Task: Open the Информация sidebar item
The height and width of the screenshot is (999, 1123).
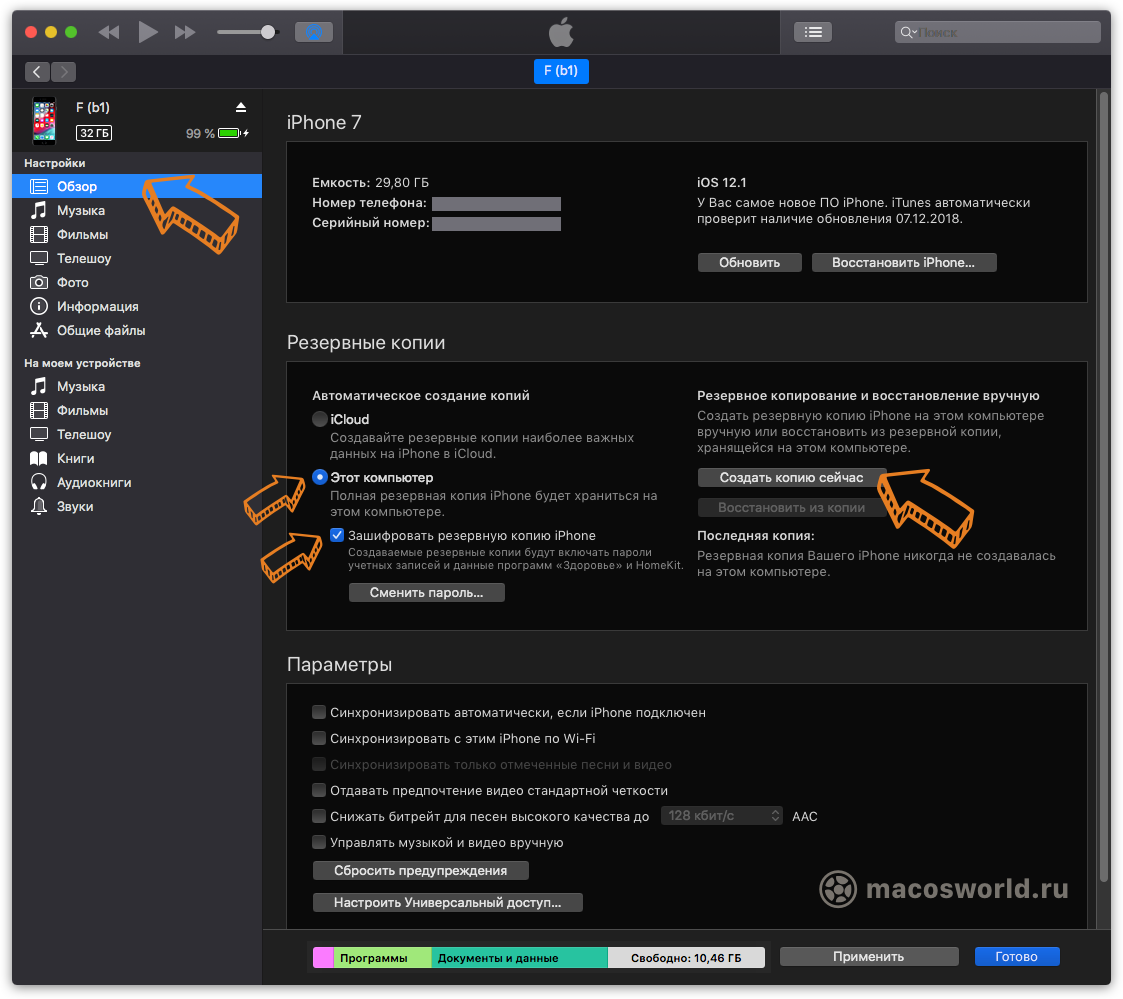Action: (137, 307)
